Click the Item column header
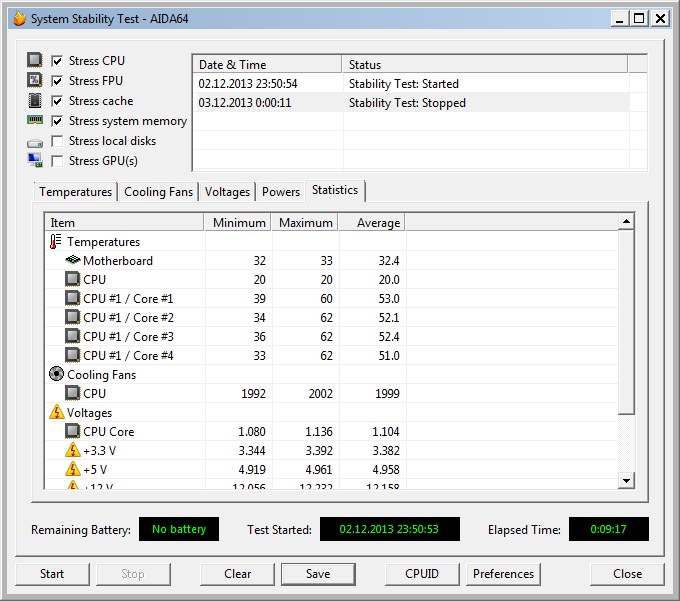 pos(124,222)
